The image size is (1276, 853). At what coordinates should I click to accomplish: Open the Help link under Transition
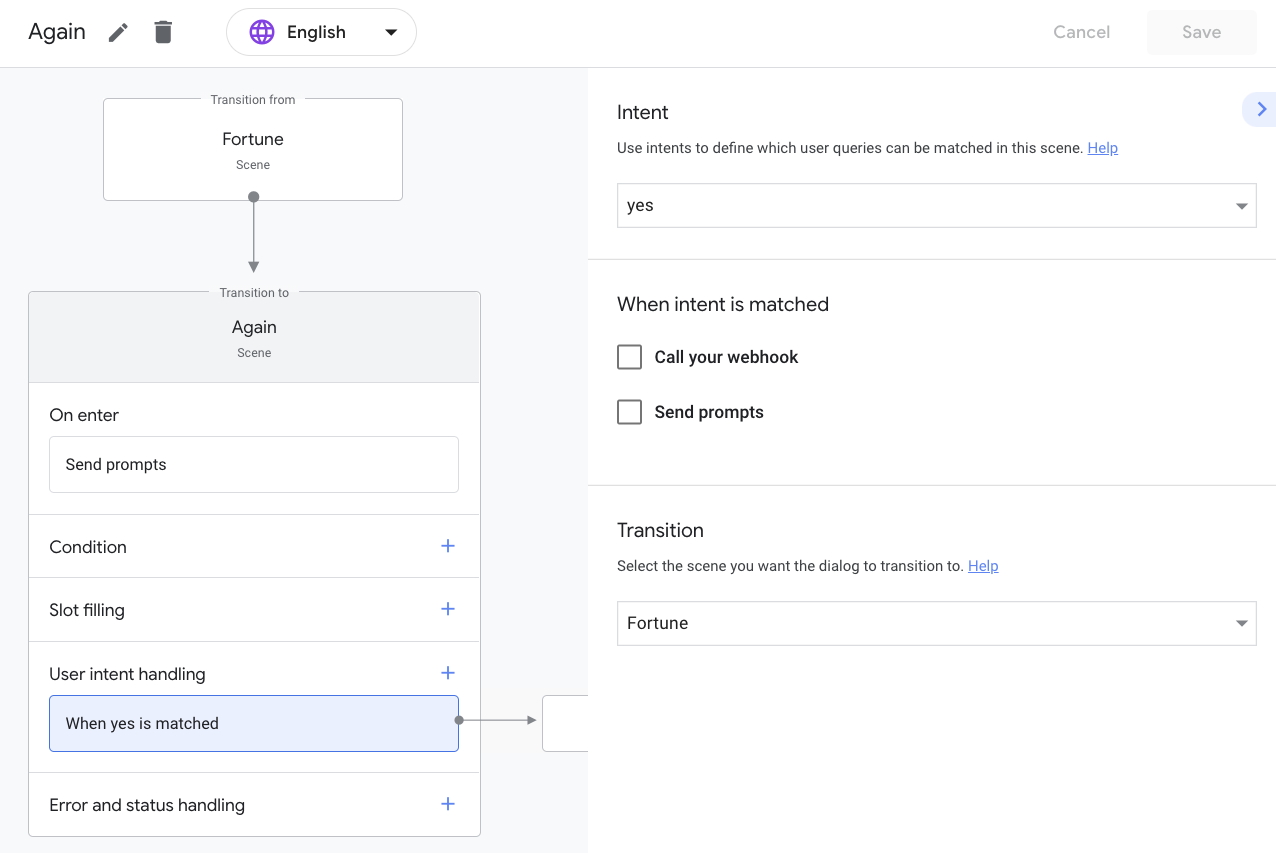click(x=983, y=566)
